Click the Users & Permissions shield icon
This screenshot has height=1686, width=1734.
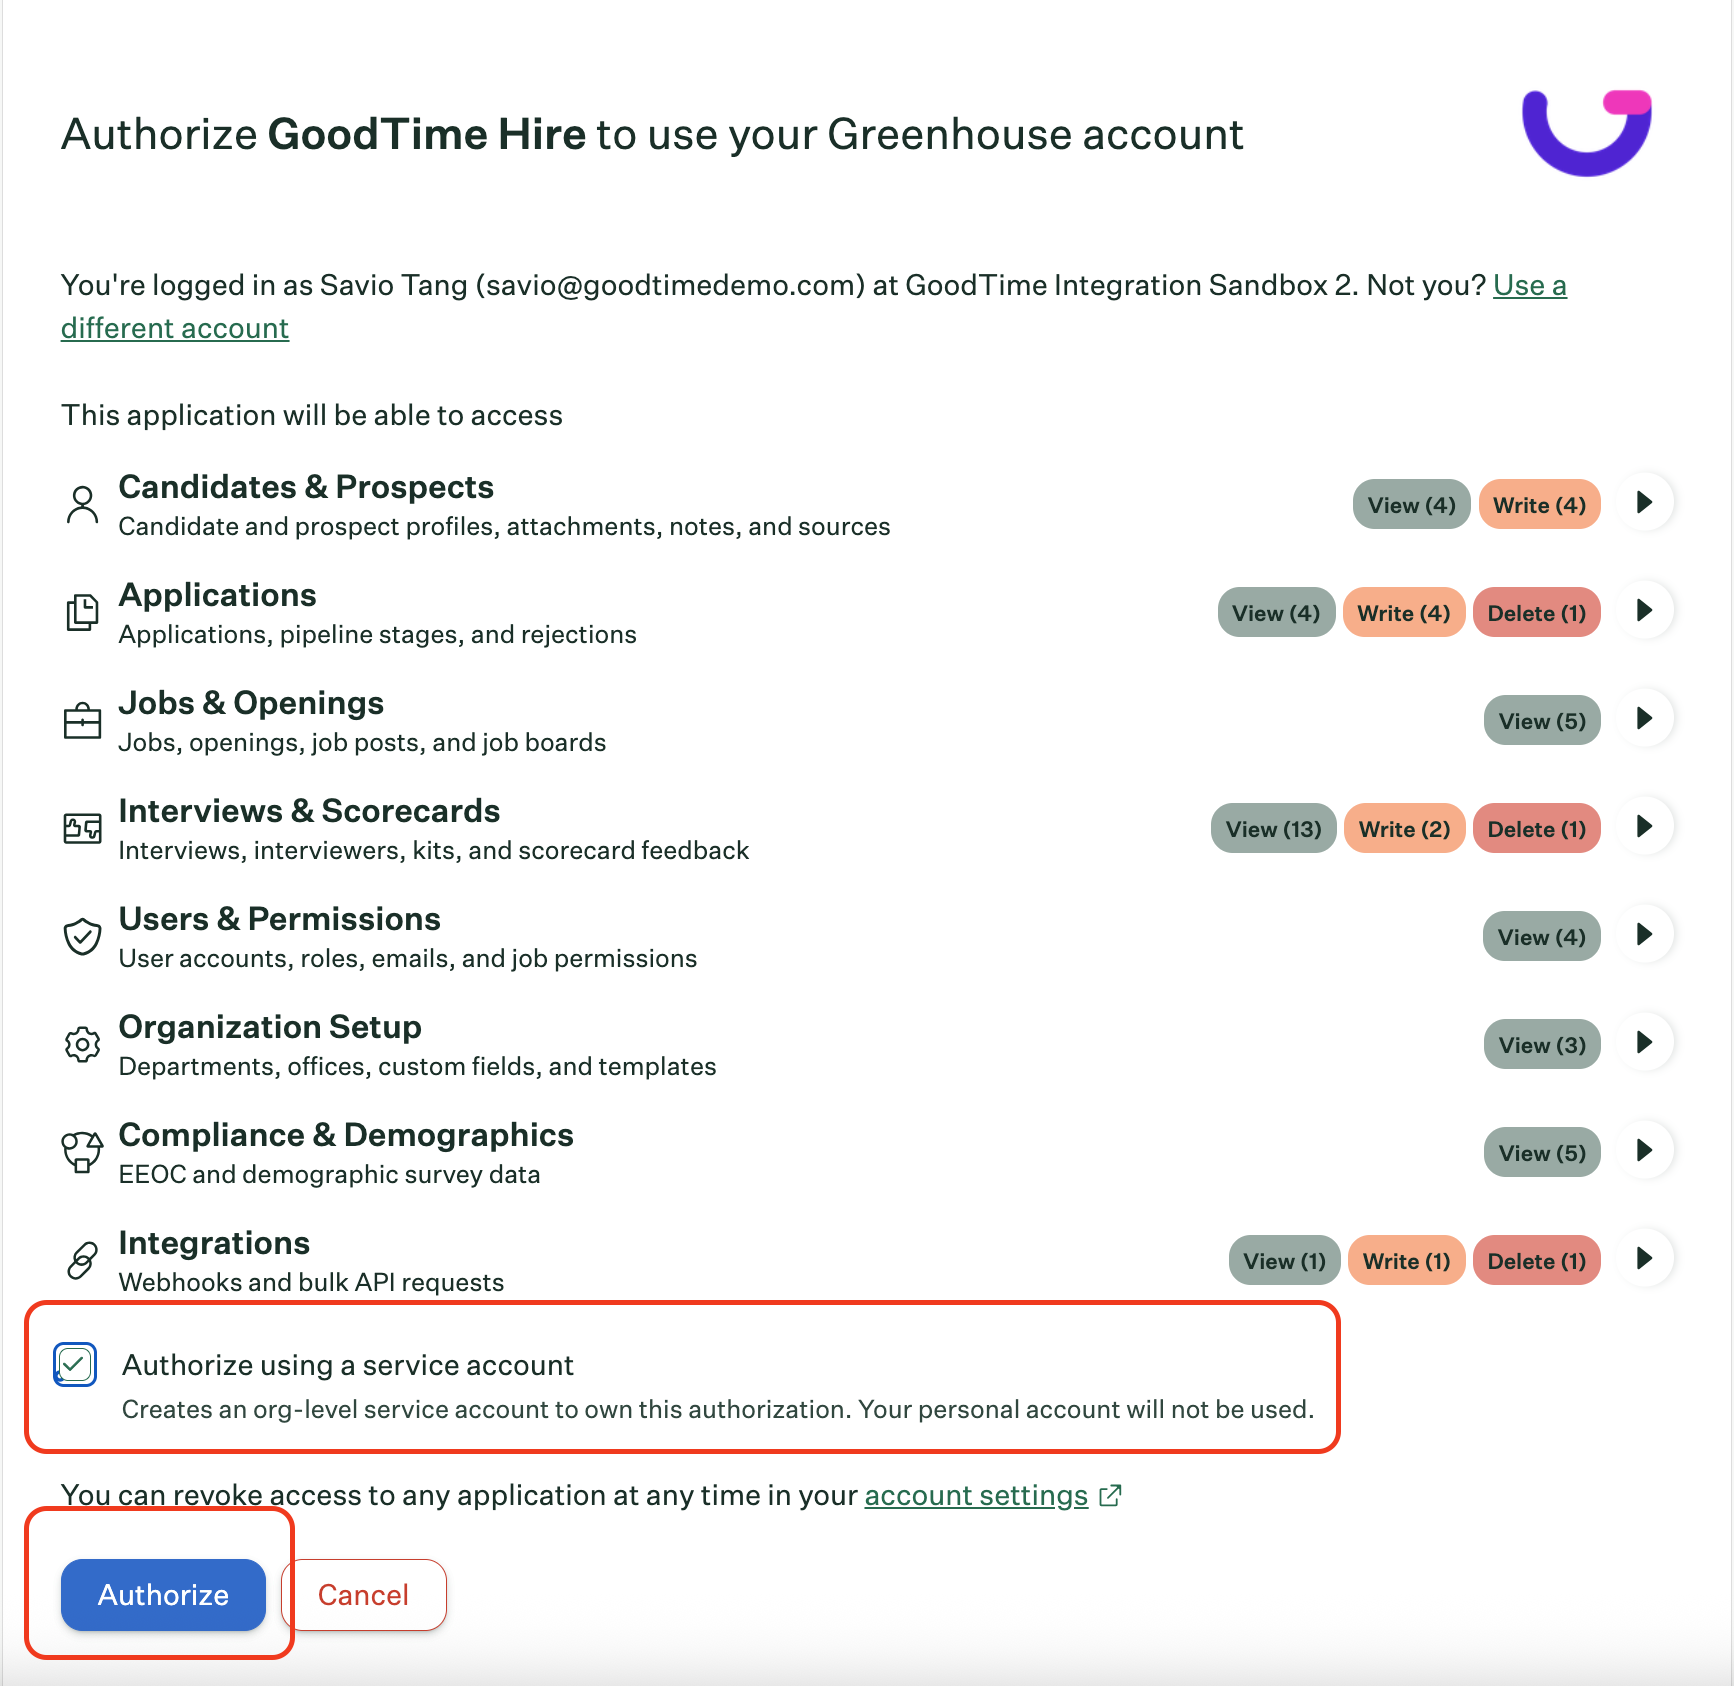coord(83,936)
